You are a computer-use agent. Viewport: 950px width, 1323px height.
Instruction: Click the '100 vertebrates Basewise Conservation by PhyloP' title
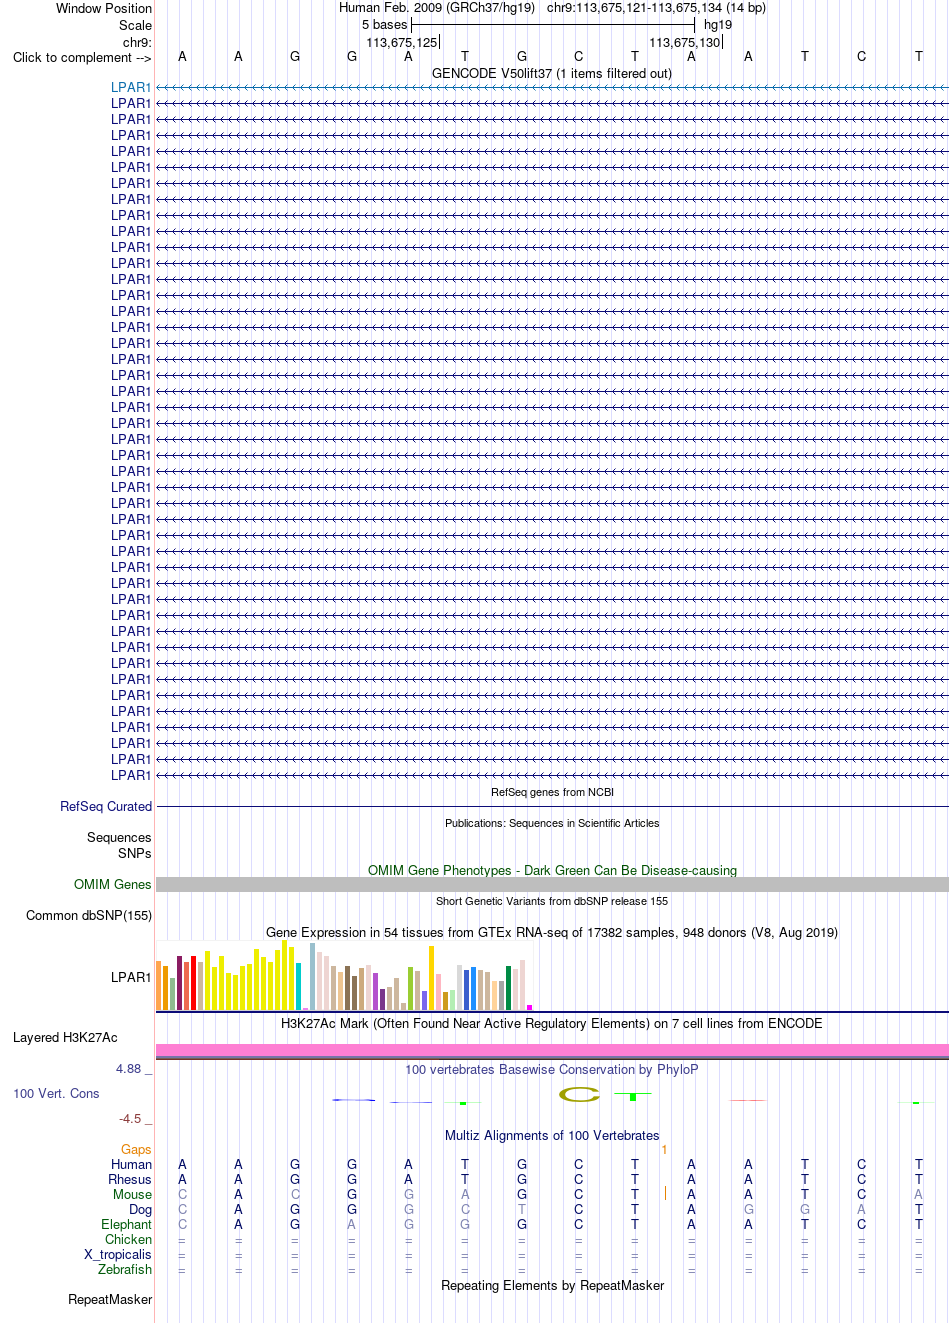(552, 1069)
